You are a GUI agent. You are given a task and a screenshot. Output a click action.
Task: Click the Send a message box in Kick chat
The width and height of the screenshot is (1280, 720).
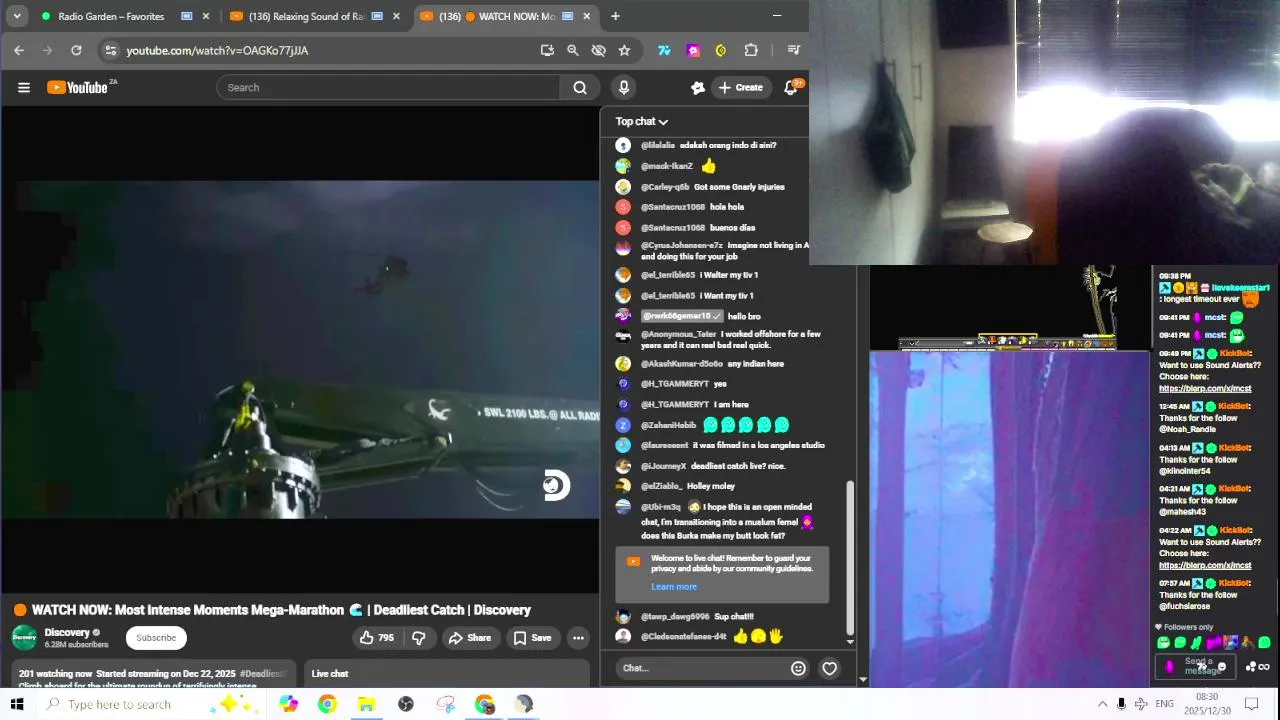[1198, 667]
